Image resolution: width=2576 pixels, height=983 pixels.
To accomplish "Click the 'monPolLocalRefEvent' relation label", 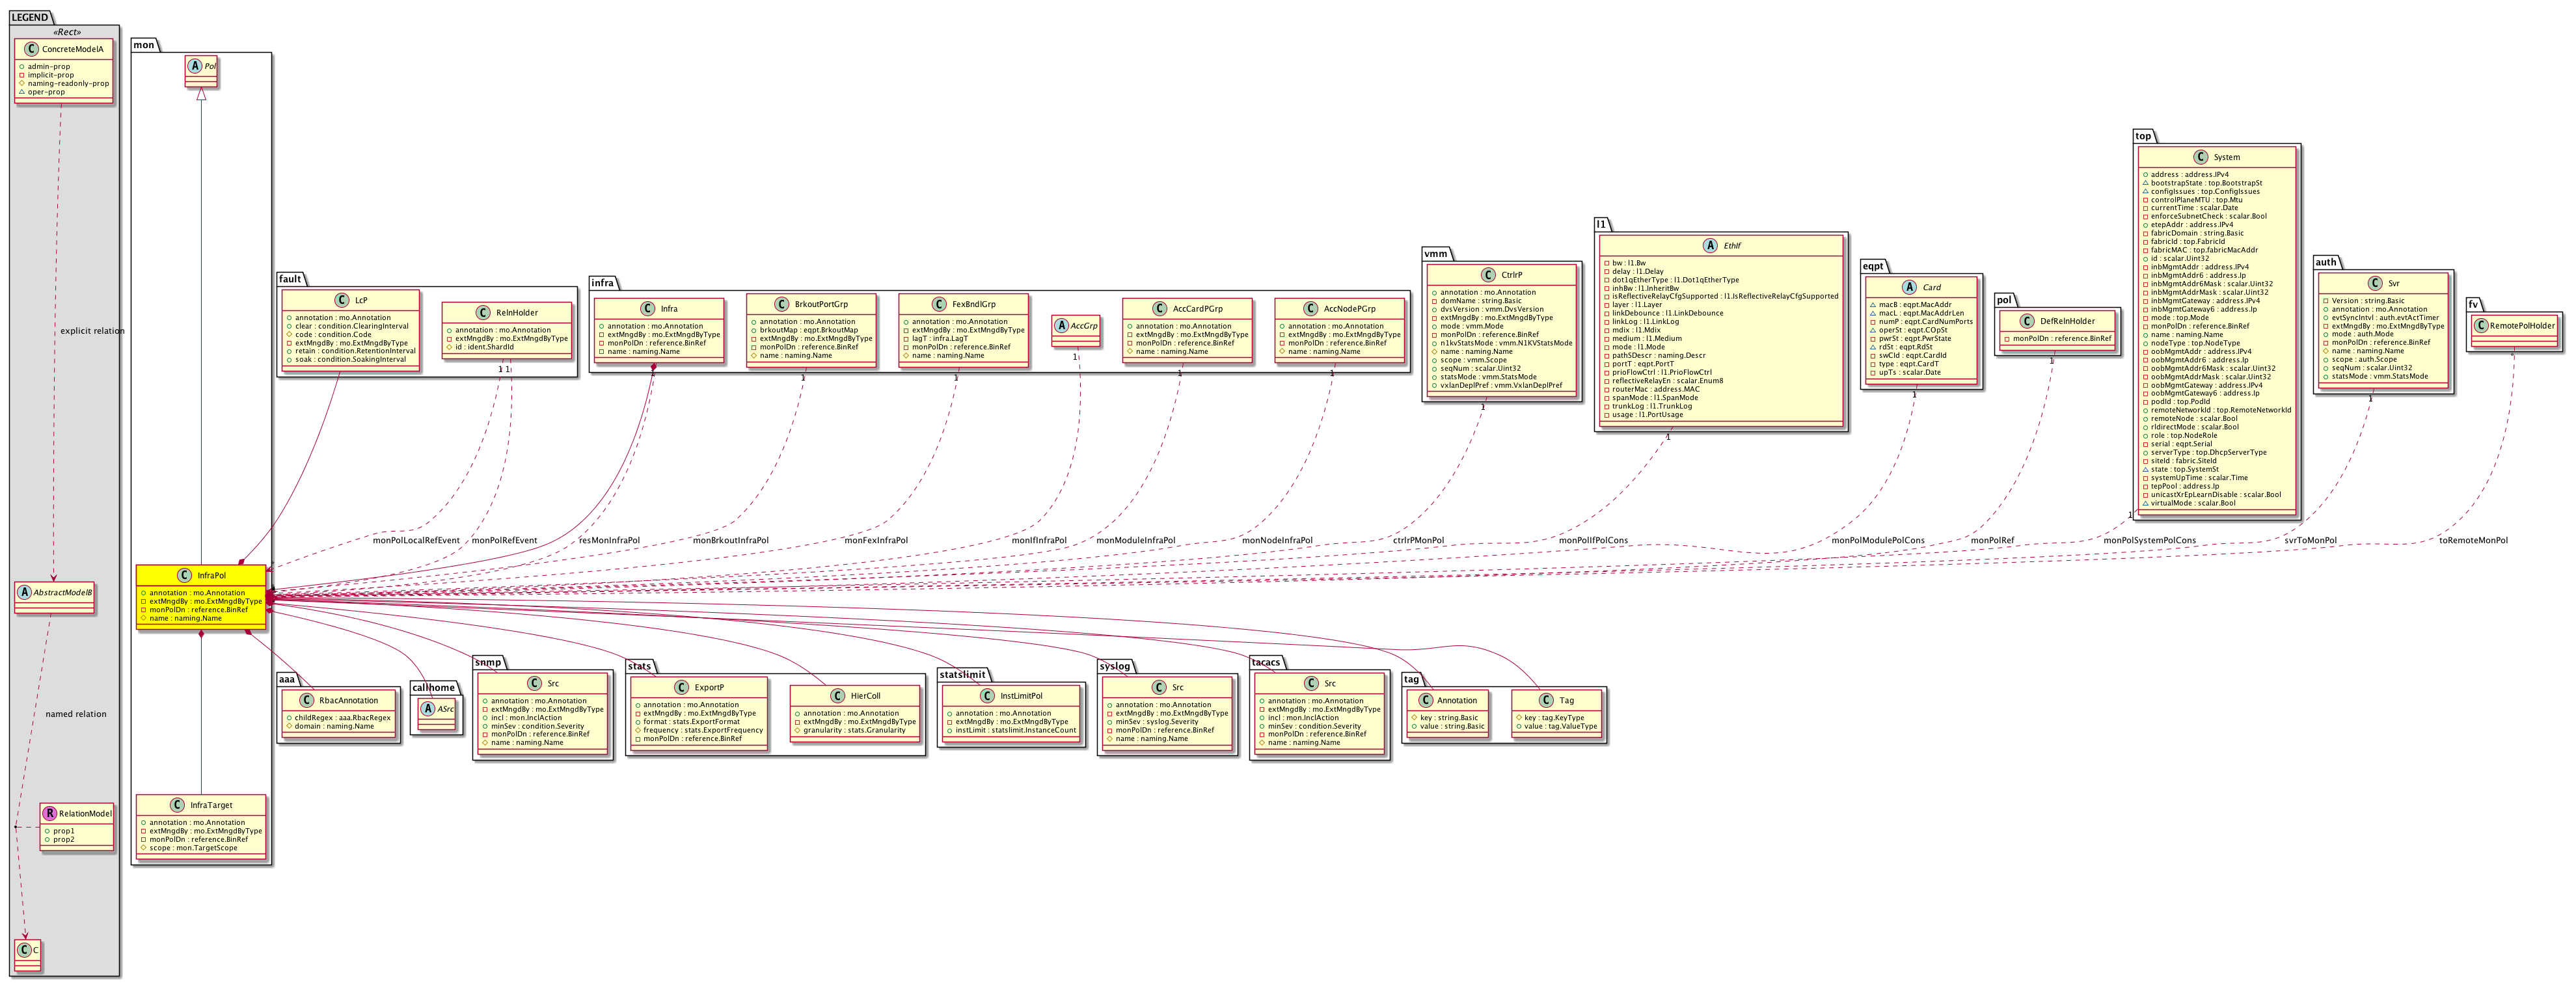I will pos(416,540).
